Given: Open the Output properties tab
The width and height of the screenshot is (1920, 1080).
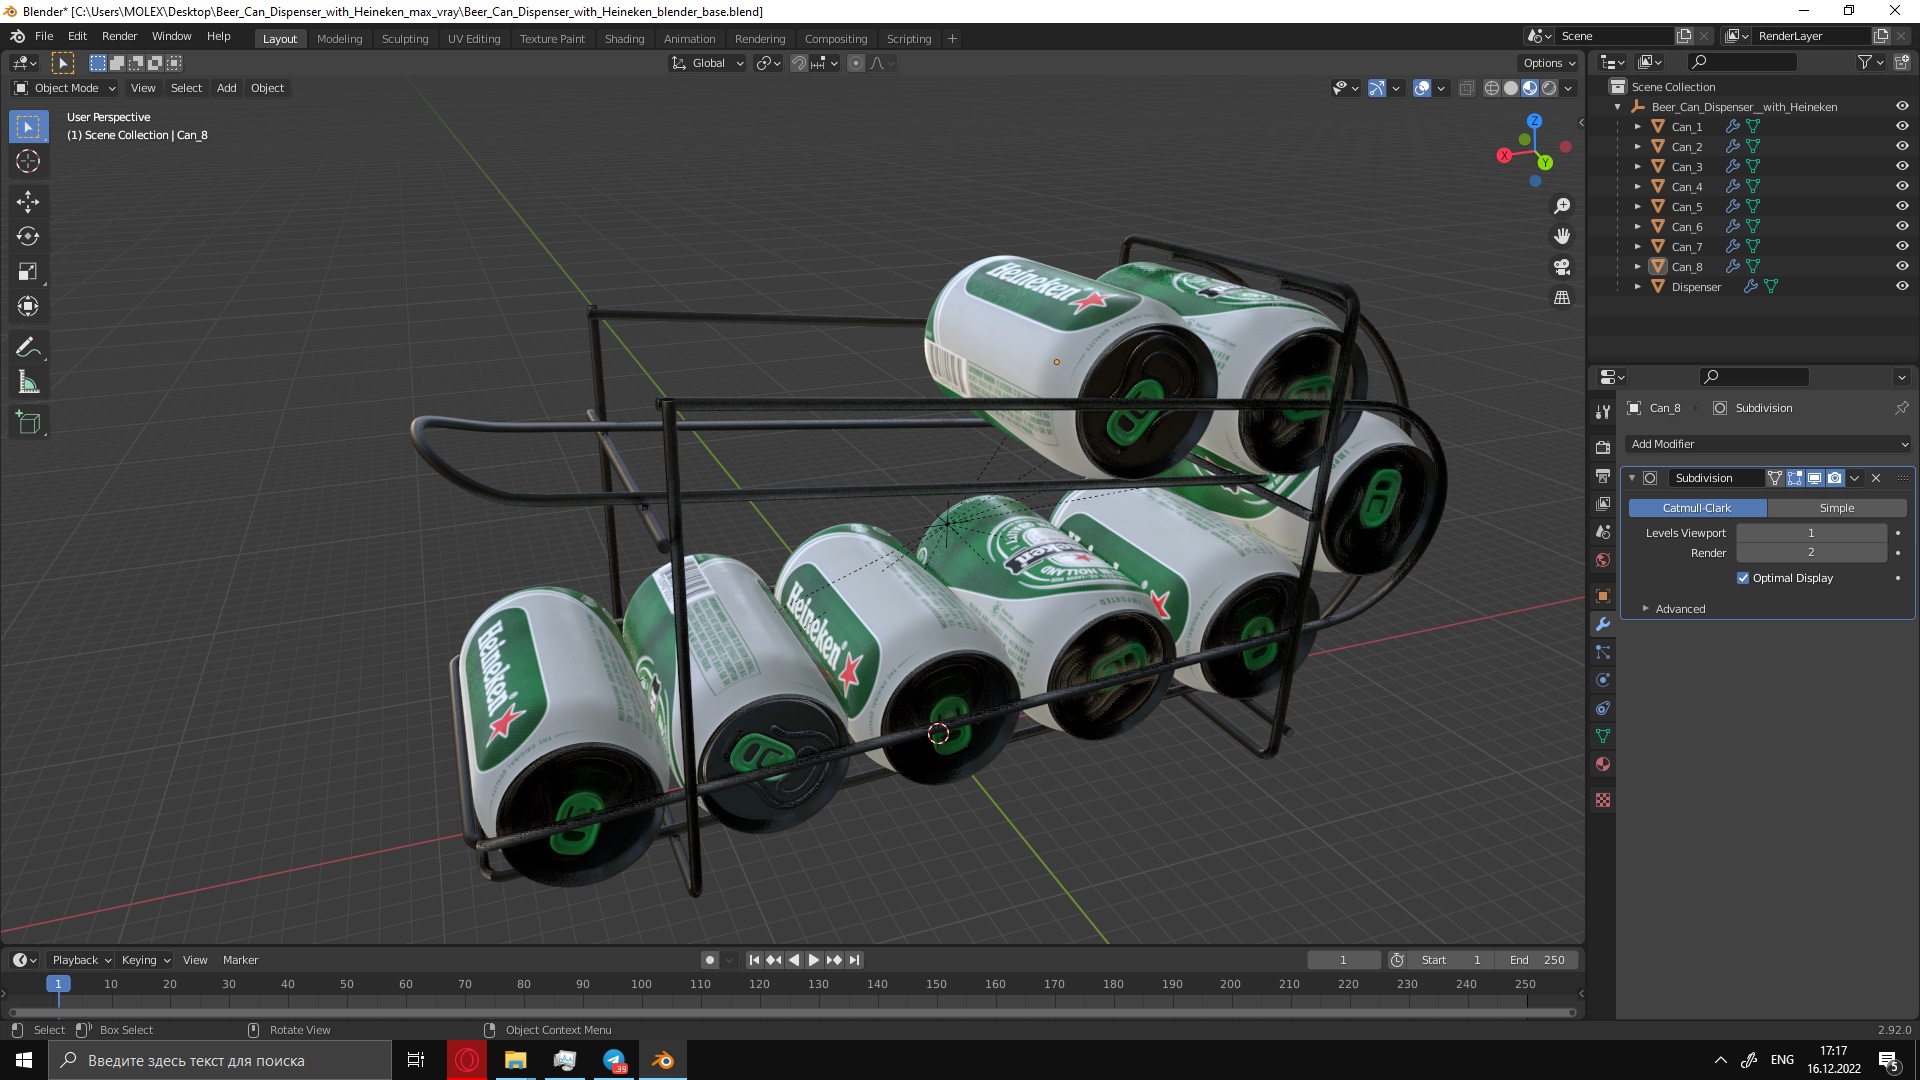Looking at the screenshot, I should 1603,475.
